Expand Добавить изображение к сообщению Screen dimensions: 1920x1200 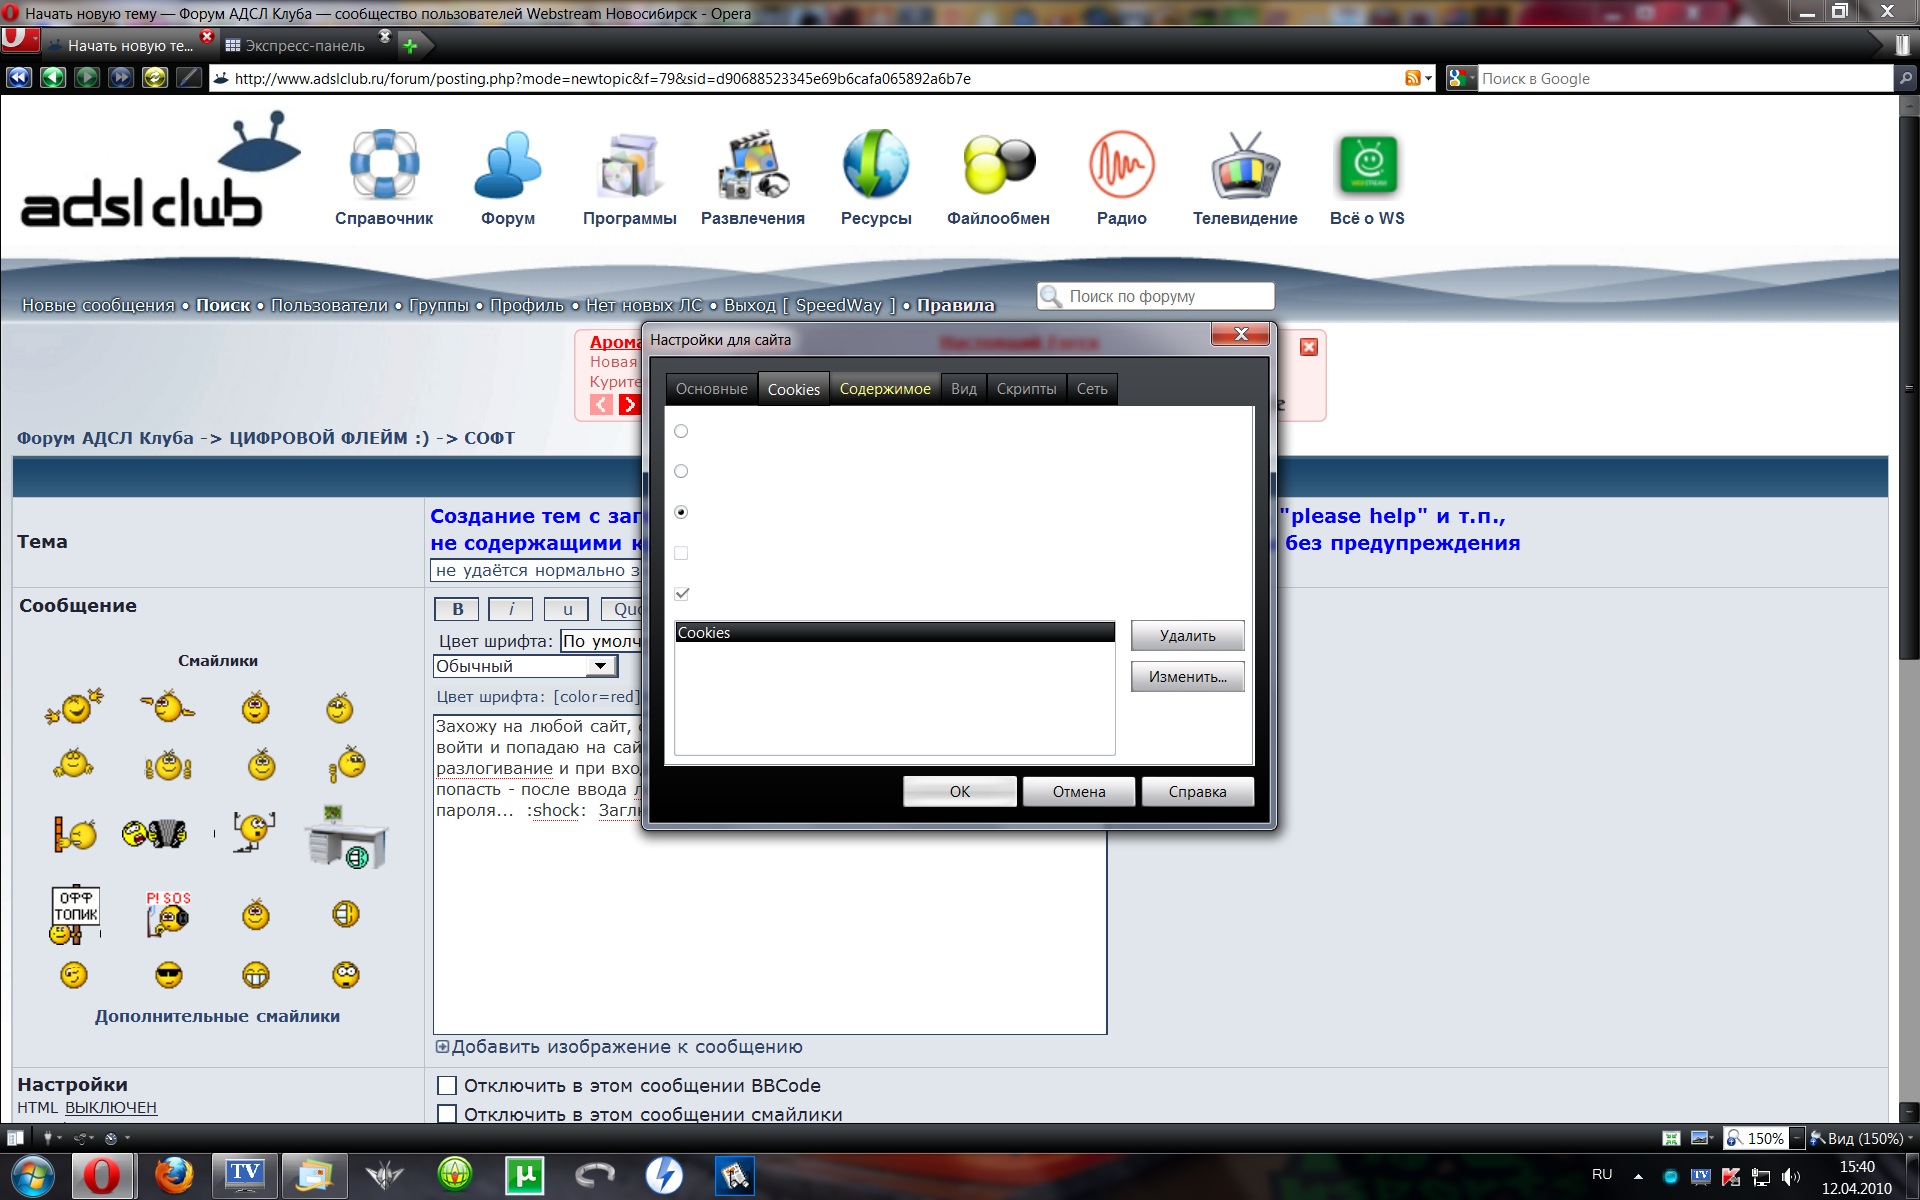(442, 1047)
